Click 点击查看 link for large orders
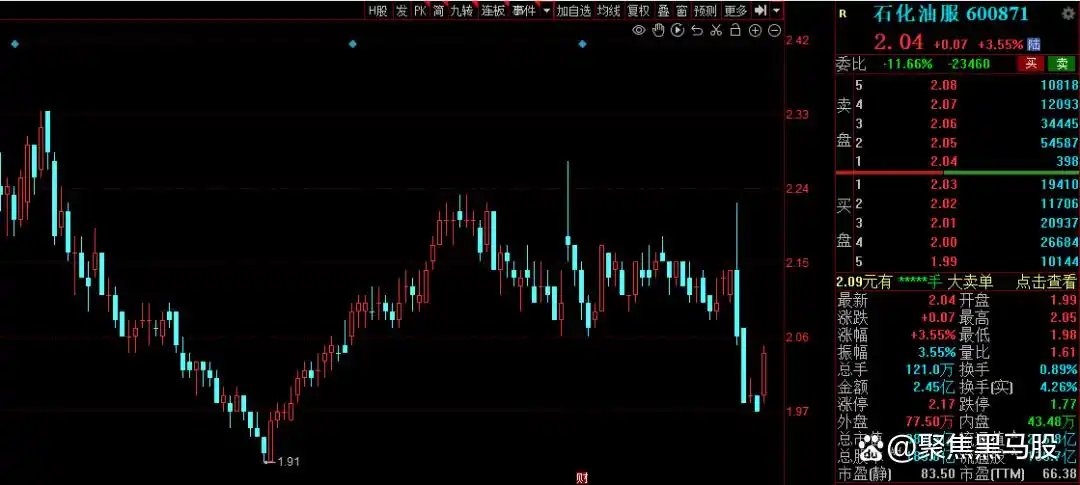The height and width of the screenshot is (485, 1080). [1047, 282]
